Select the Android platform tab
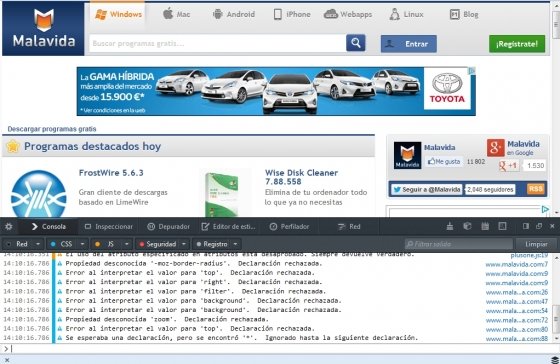The image size is (560, 364). (x=234, y=14)
